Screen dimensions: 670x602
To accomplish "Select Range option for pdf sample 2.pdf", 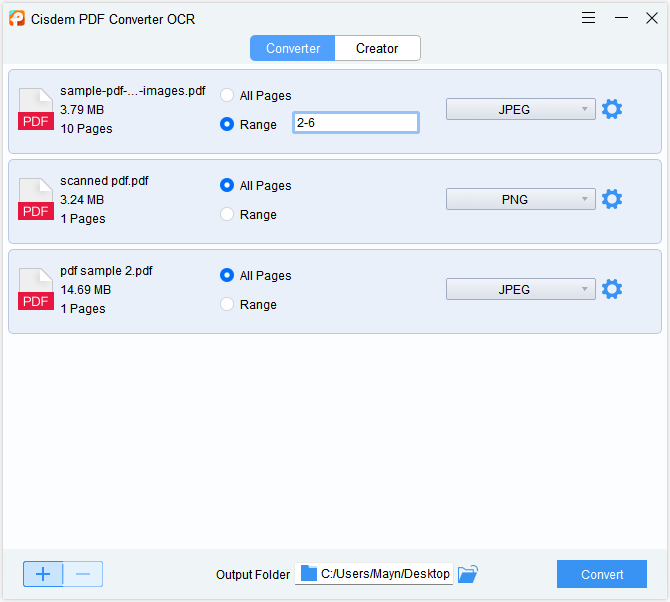I will pos(227,304).
